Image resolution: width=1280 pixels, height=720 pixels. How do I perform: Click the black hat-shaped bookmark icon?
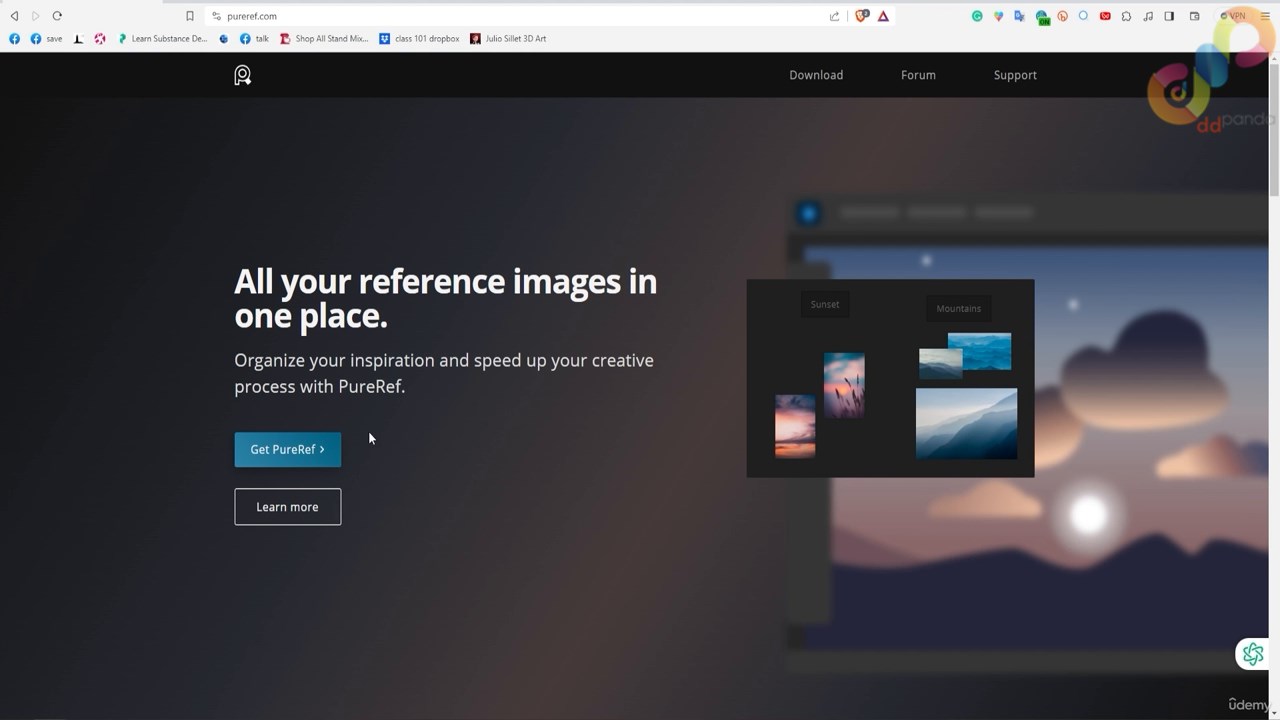click(x=78, y=39)
